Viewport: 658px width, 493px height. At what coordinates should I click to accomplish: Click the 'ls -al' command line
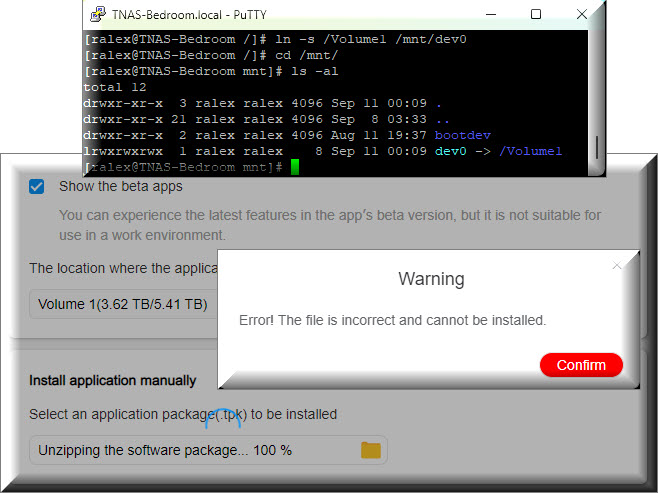click(211, 71)
